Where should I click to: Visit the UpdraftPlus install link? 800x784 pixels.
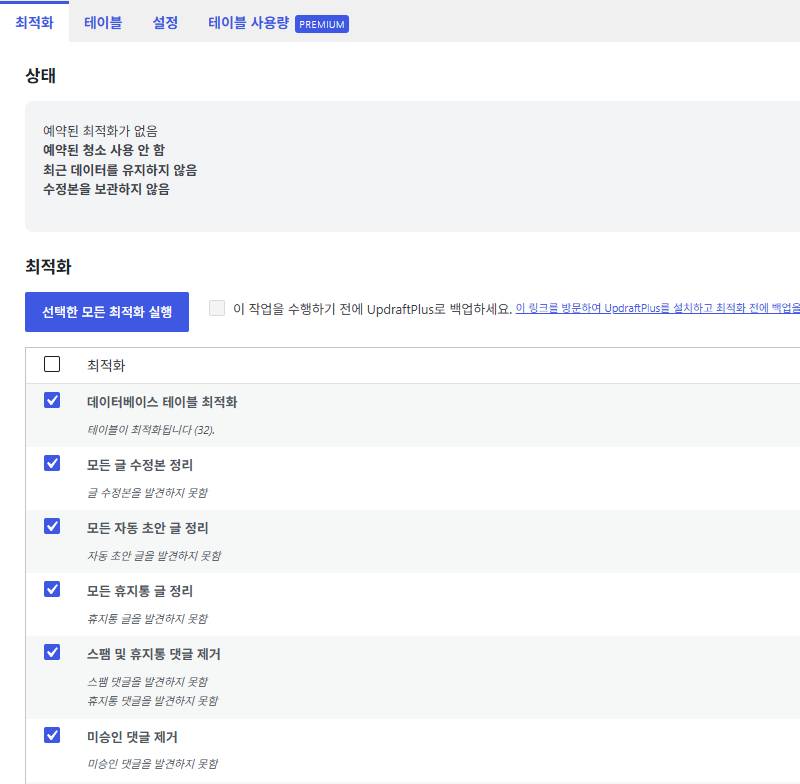point(658,308)
